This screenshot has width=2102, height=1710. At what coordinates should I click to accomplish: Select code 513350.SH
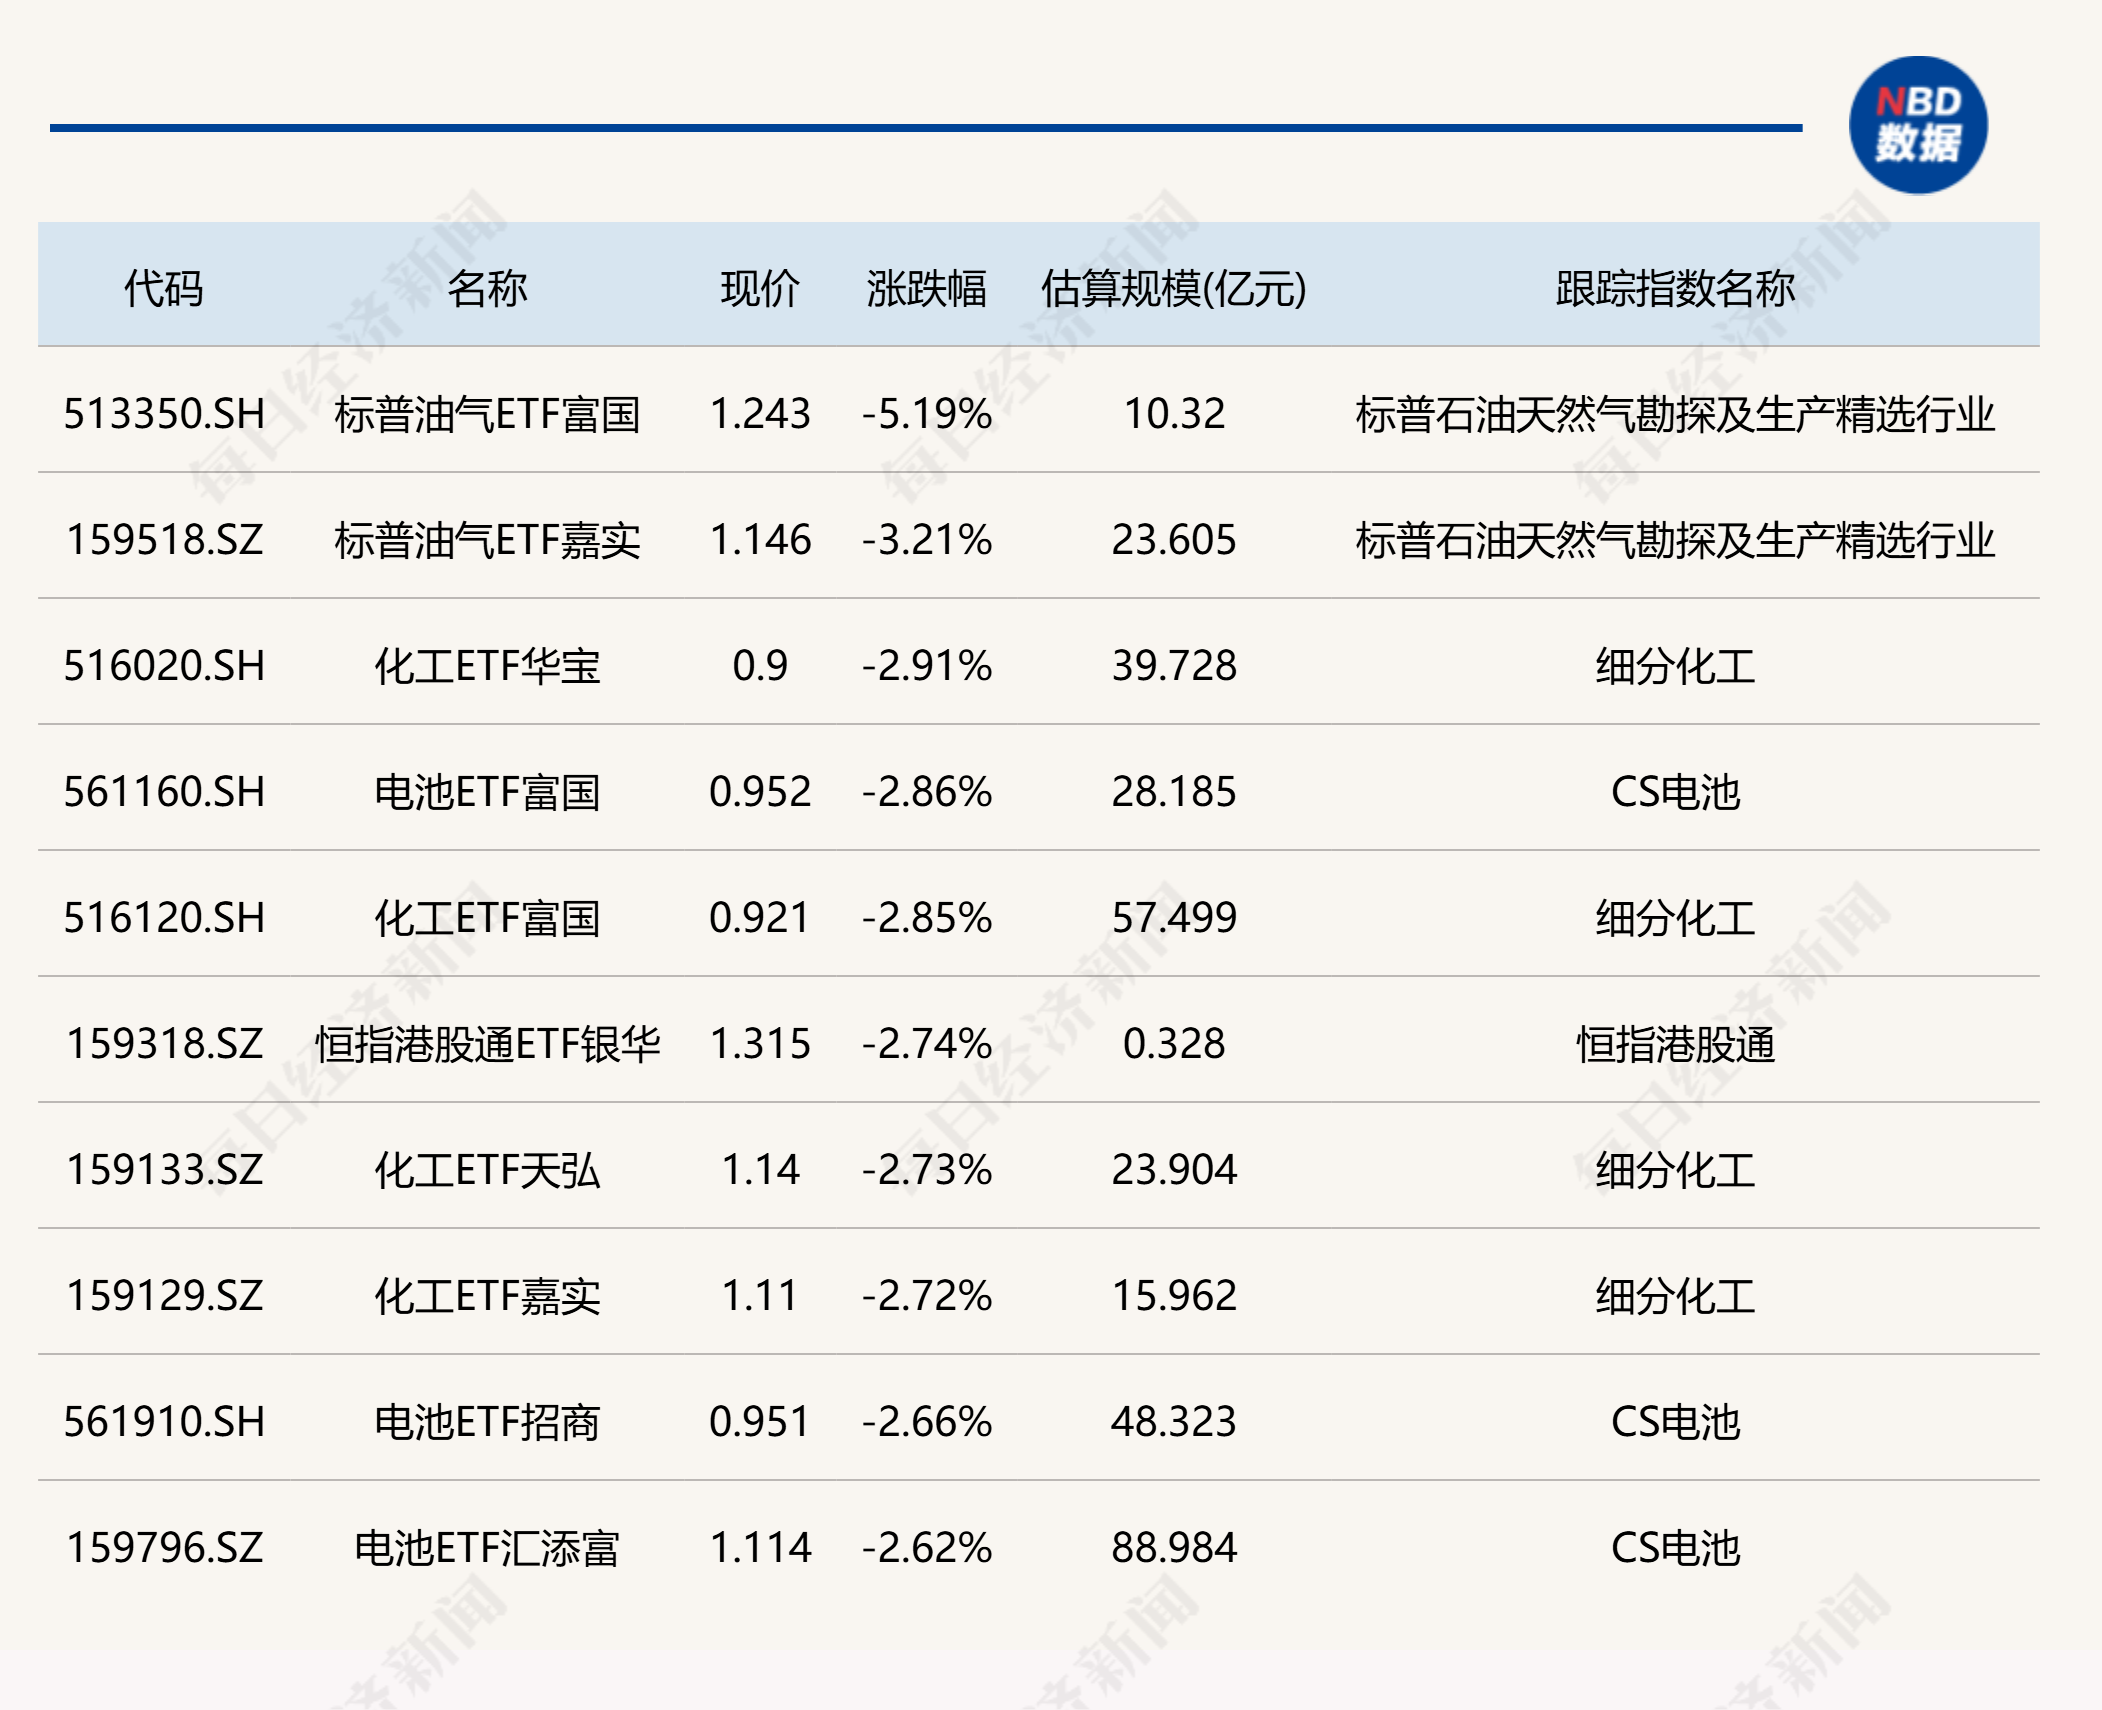click(164, 414)
